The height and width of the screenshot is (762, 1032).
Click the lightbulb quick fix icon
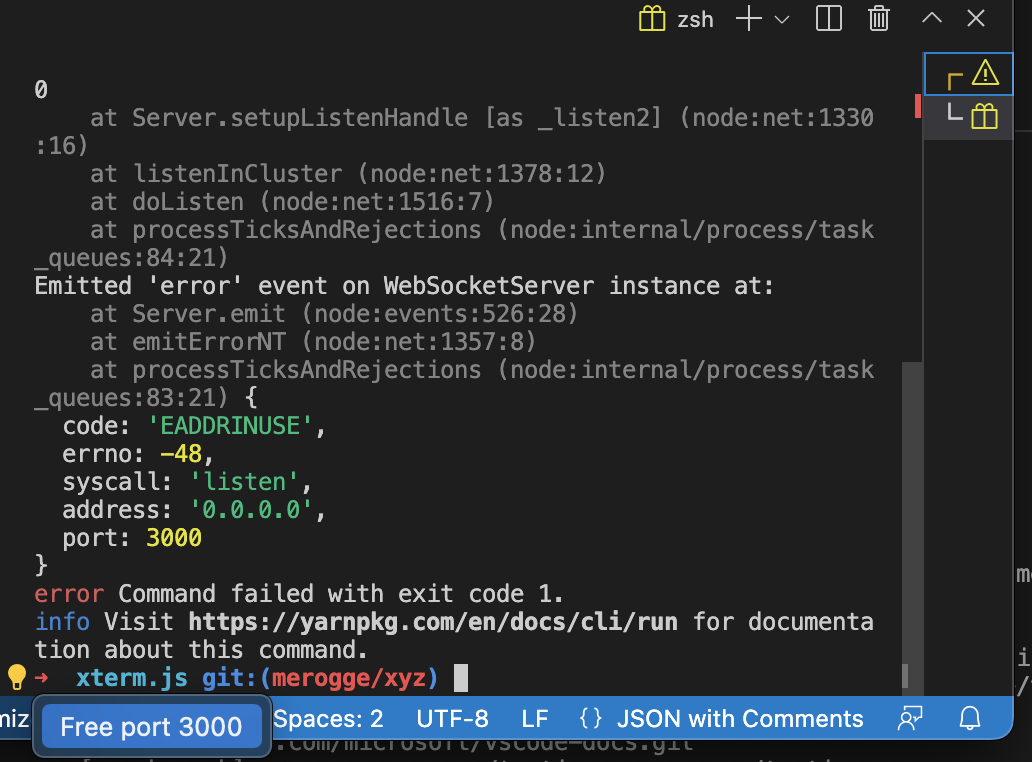tap(15, 677)
